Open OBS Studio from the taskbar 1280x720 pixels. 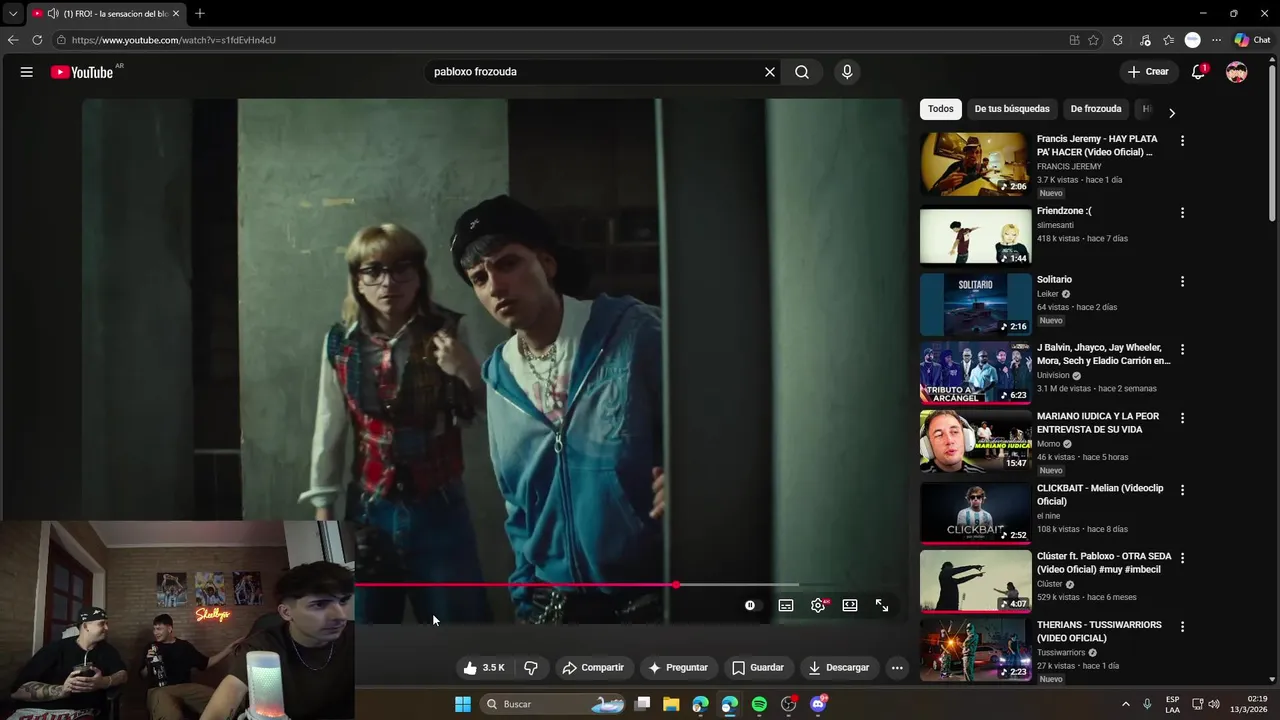[789, 704]
